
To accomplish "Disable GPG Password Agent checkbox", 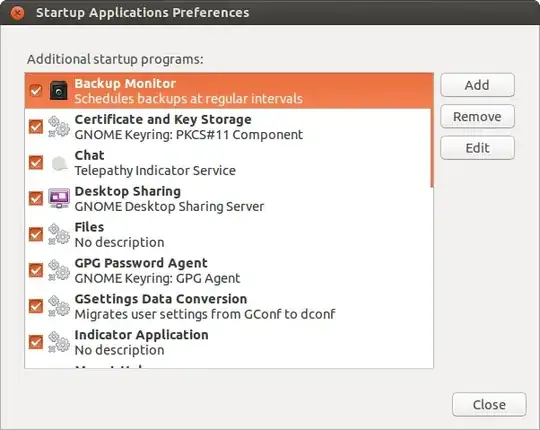I will pos(36,270).
